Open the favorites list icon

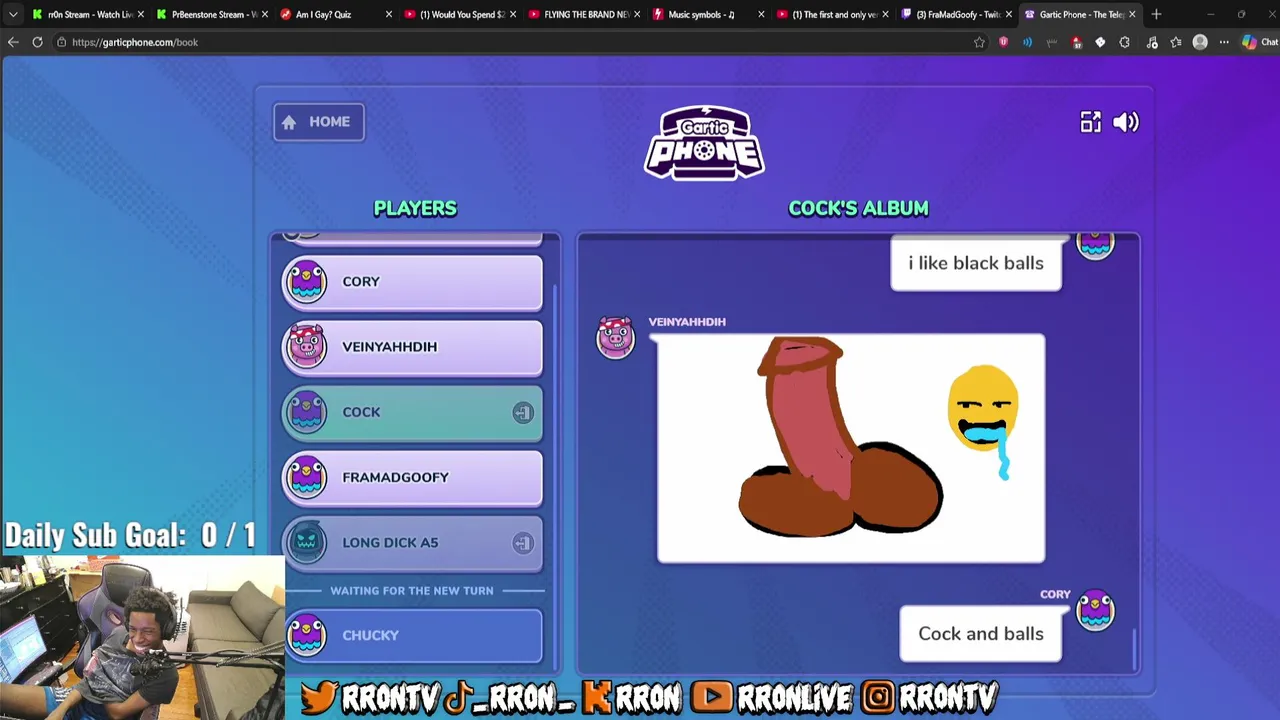(1176, 42)
